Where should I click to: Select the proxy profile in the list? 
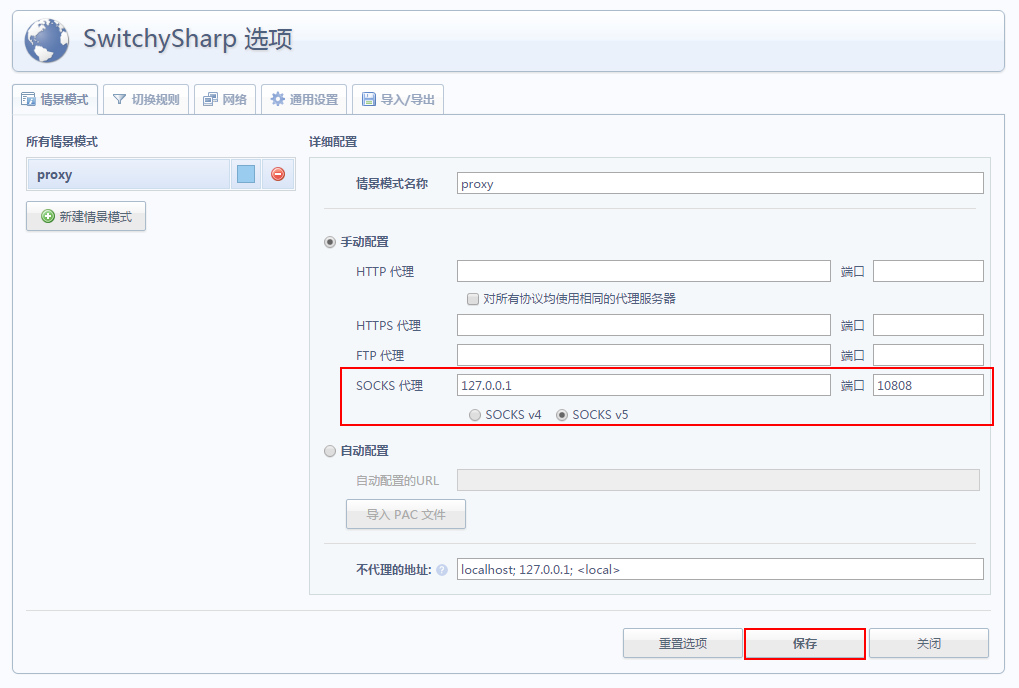(128, 174)
